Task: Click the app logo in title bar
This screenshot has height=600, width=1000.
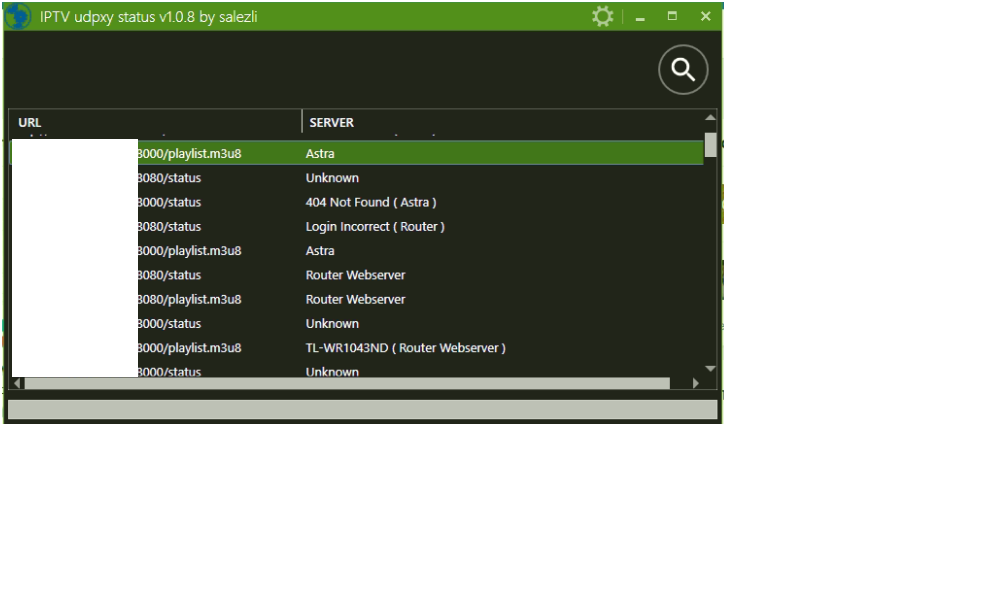Action: point(18,17)
